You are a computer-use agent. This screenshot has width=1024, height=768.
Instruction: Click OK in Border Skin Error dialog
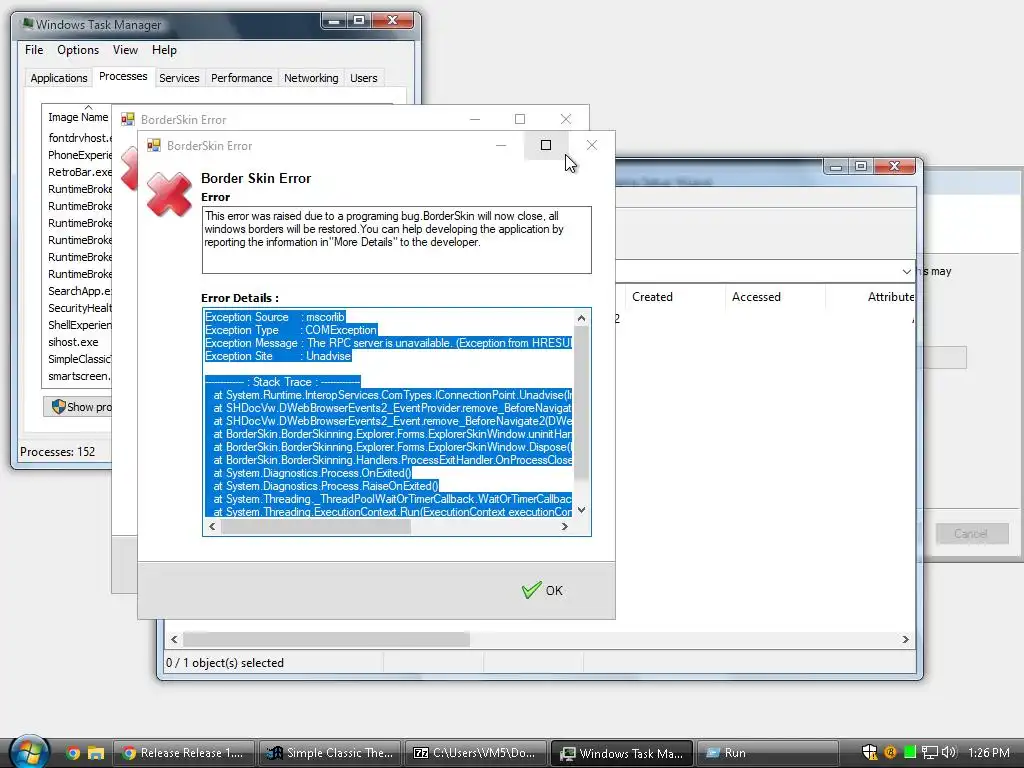pyautogui.click(x=542, y=590)
